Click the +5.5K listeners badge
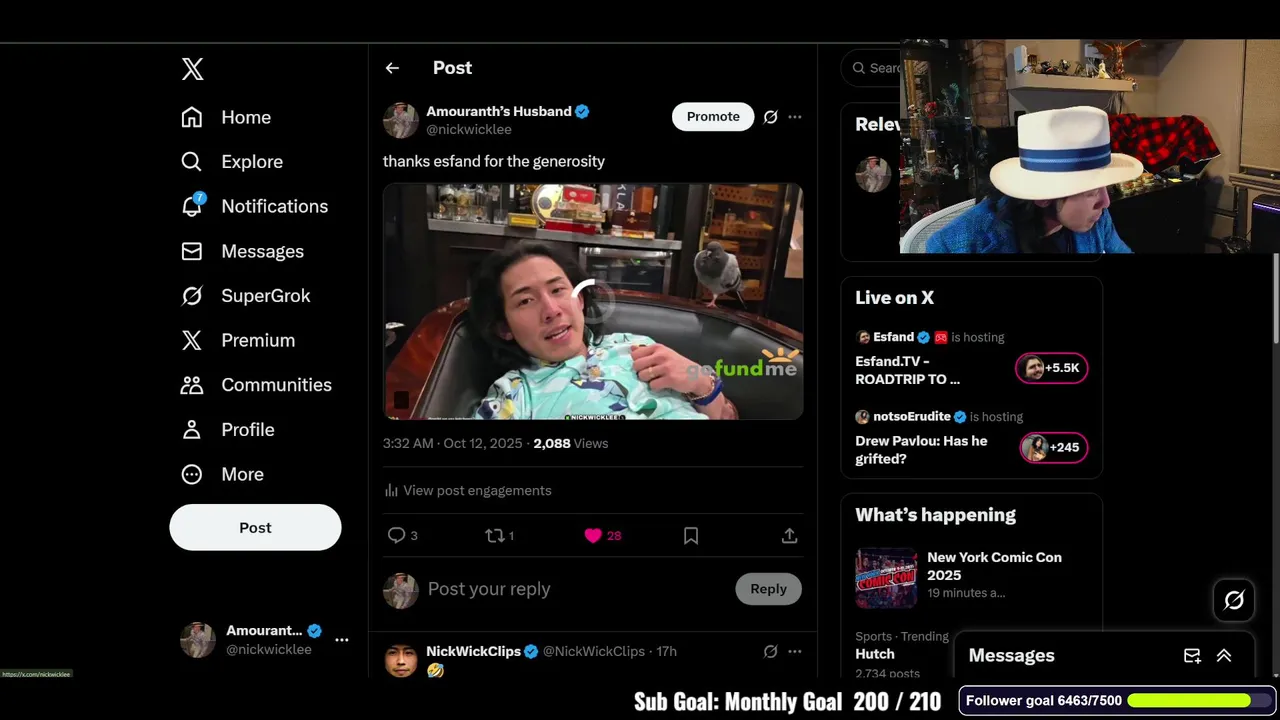 [1052, 368]
